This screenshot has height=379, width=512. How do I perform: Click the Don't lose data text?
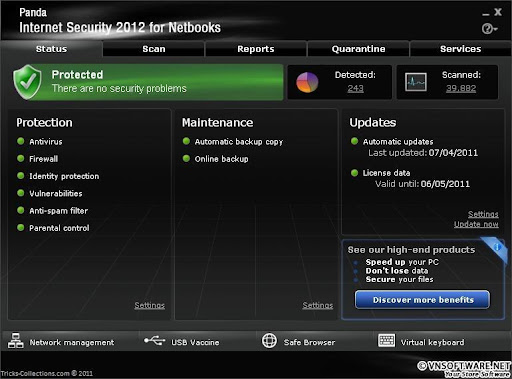pyautogui.click(x=397, y=271)
